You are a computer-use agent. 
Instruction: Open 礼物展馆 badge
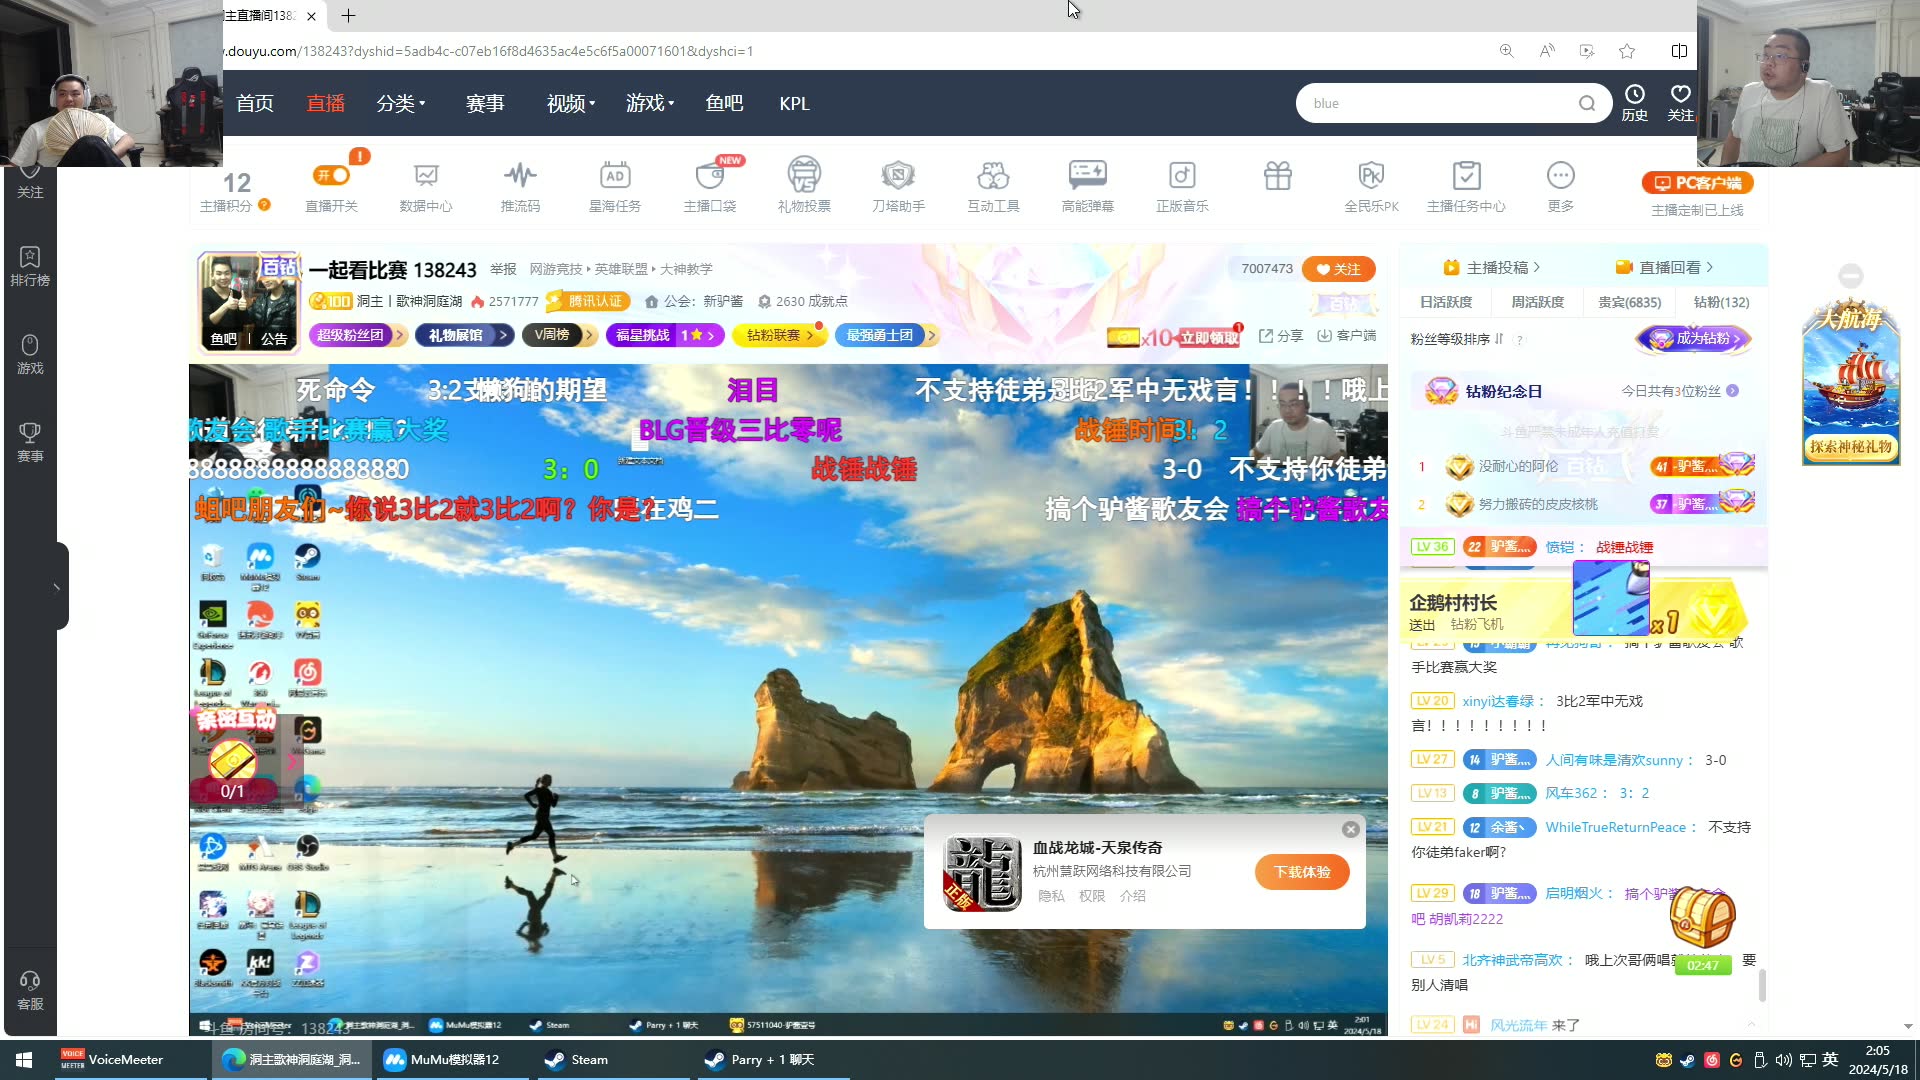(463, 335)
